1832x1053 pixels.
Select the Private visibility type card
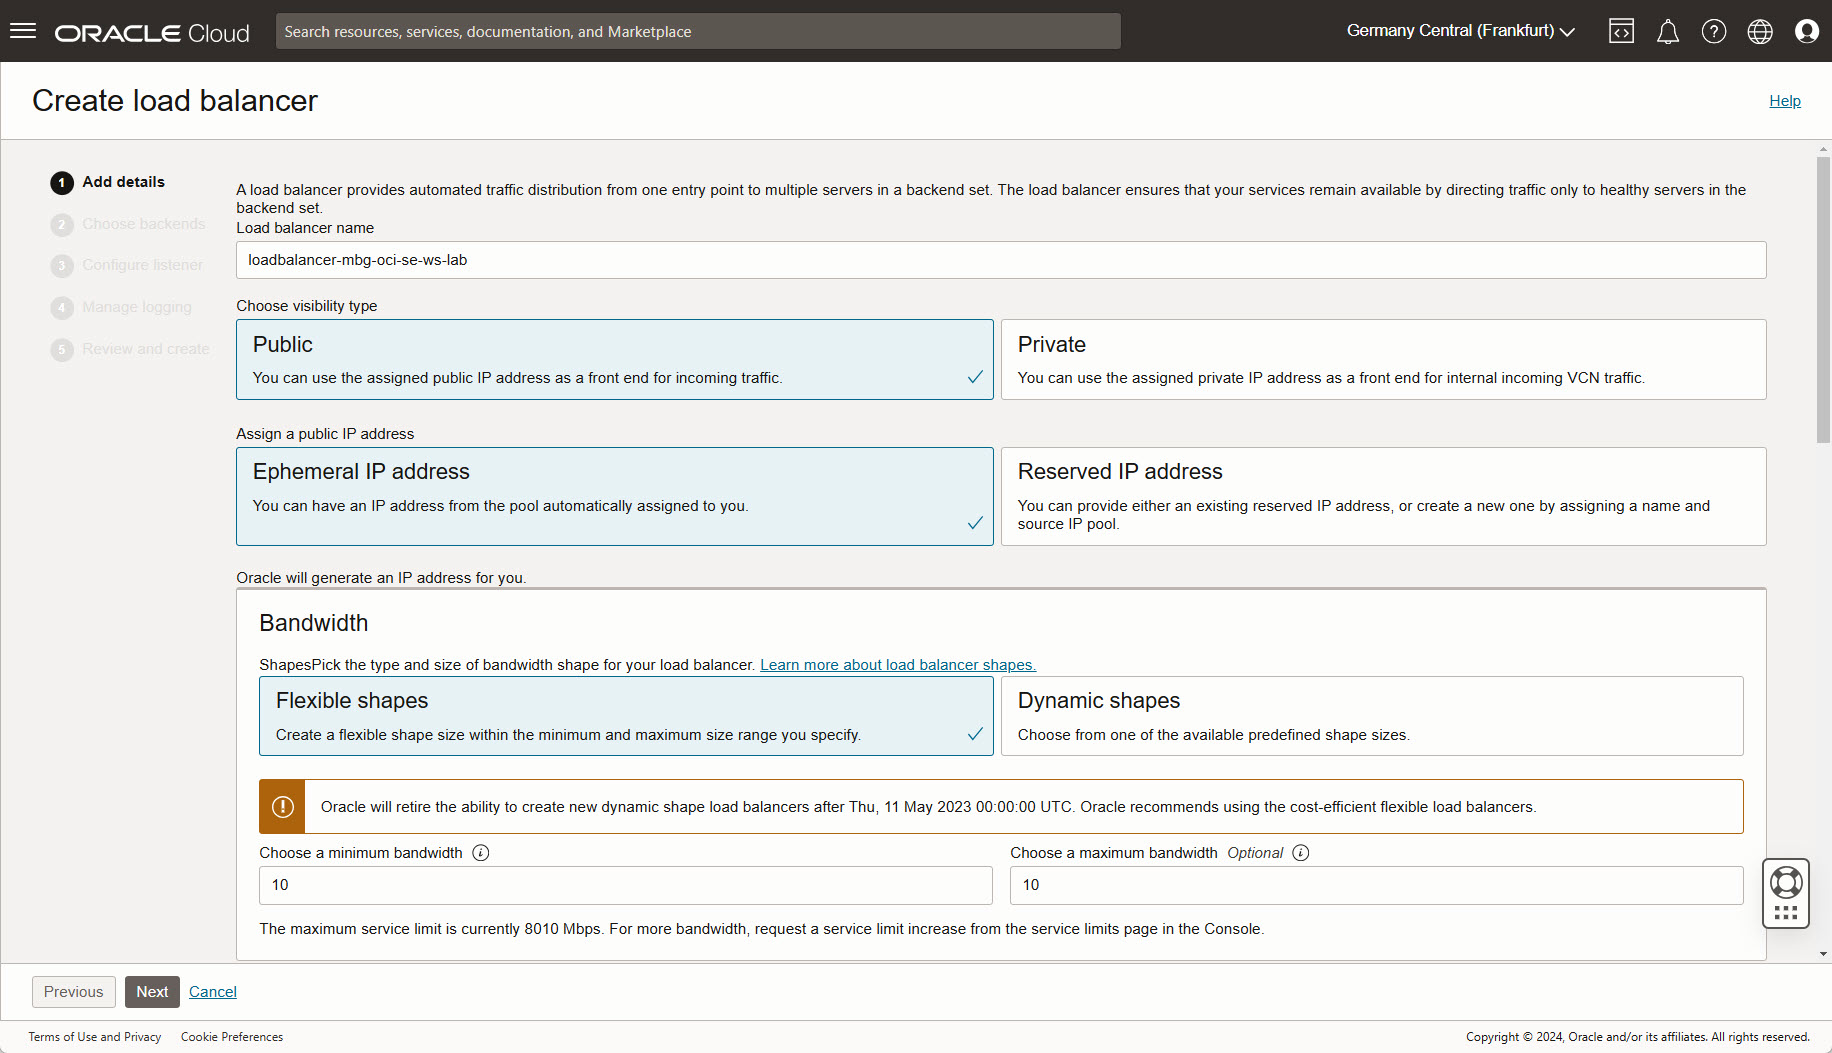tap(1383, 360)
